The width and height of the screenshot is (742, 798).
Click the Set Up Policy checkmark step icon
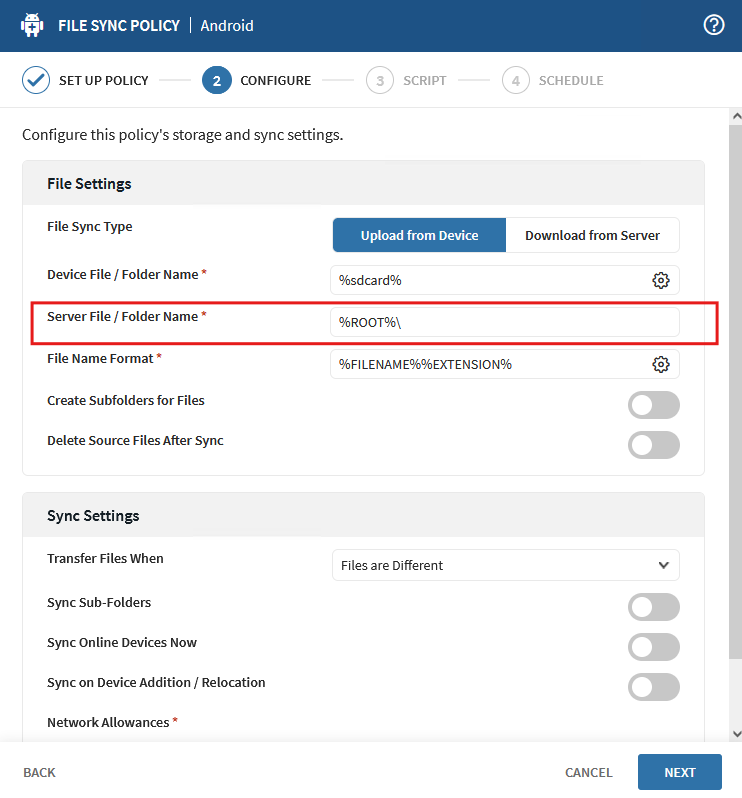tap(36, 80)
